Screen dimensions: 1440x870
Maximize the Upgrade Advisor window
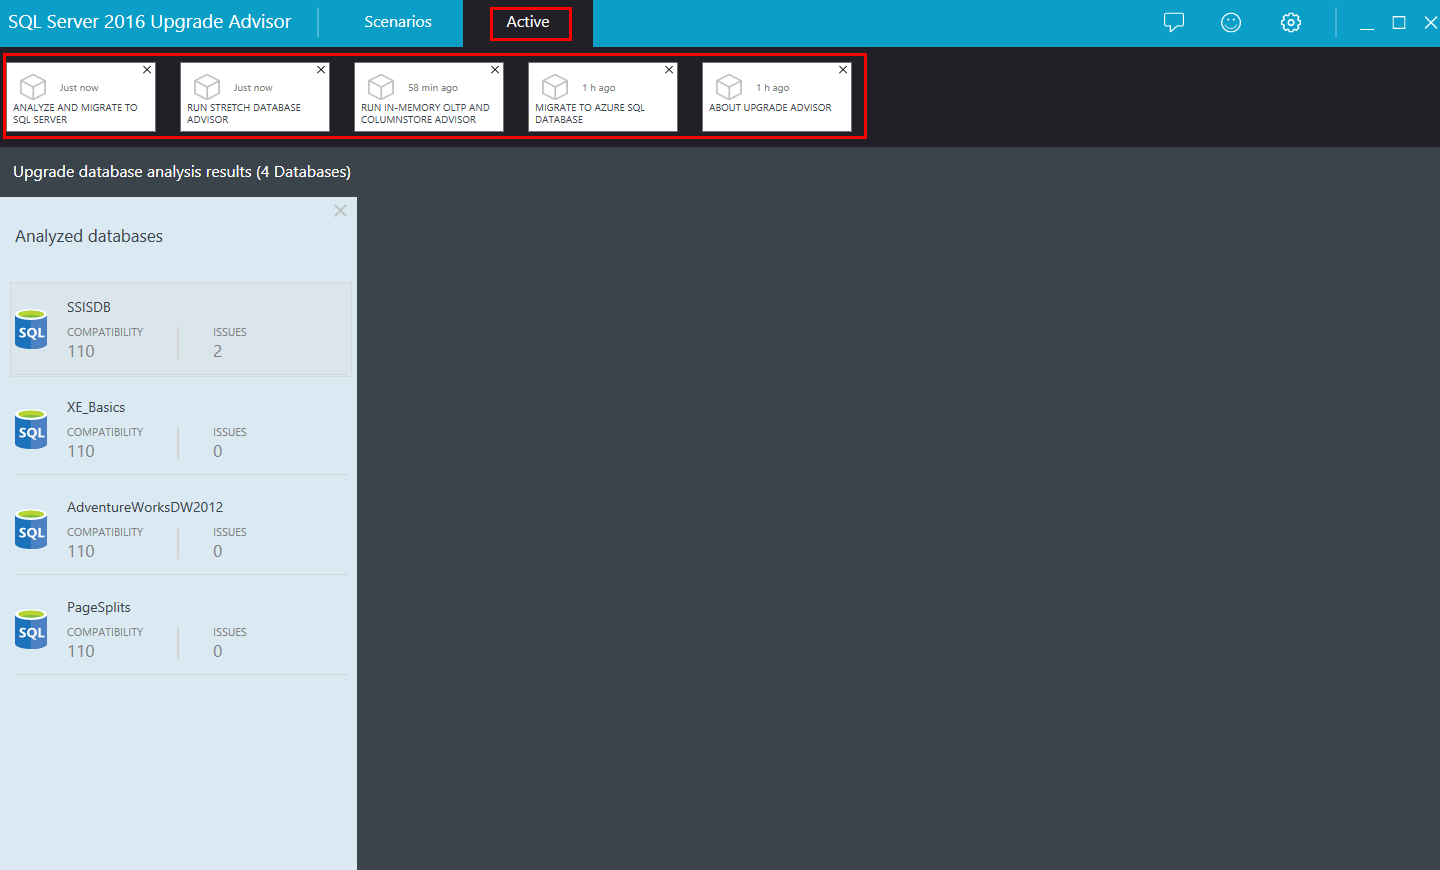tap(1399, 23)
